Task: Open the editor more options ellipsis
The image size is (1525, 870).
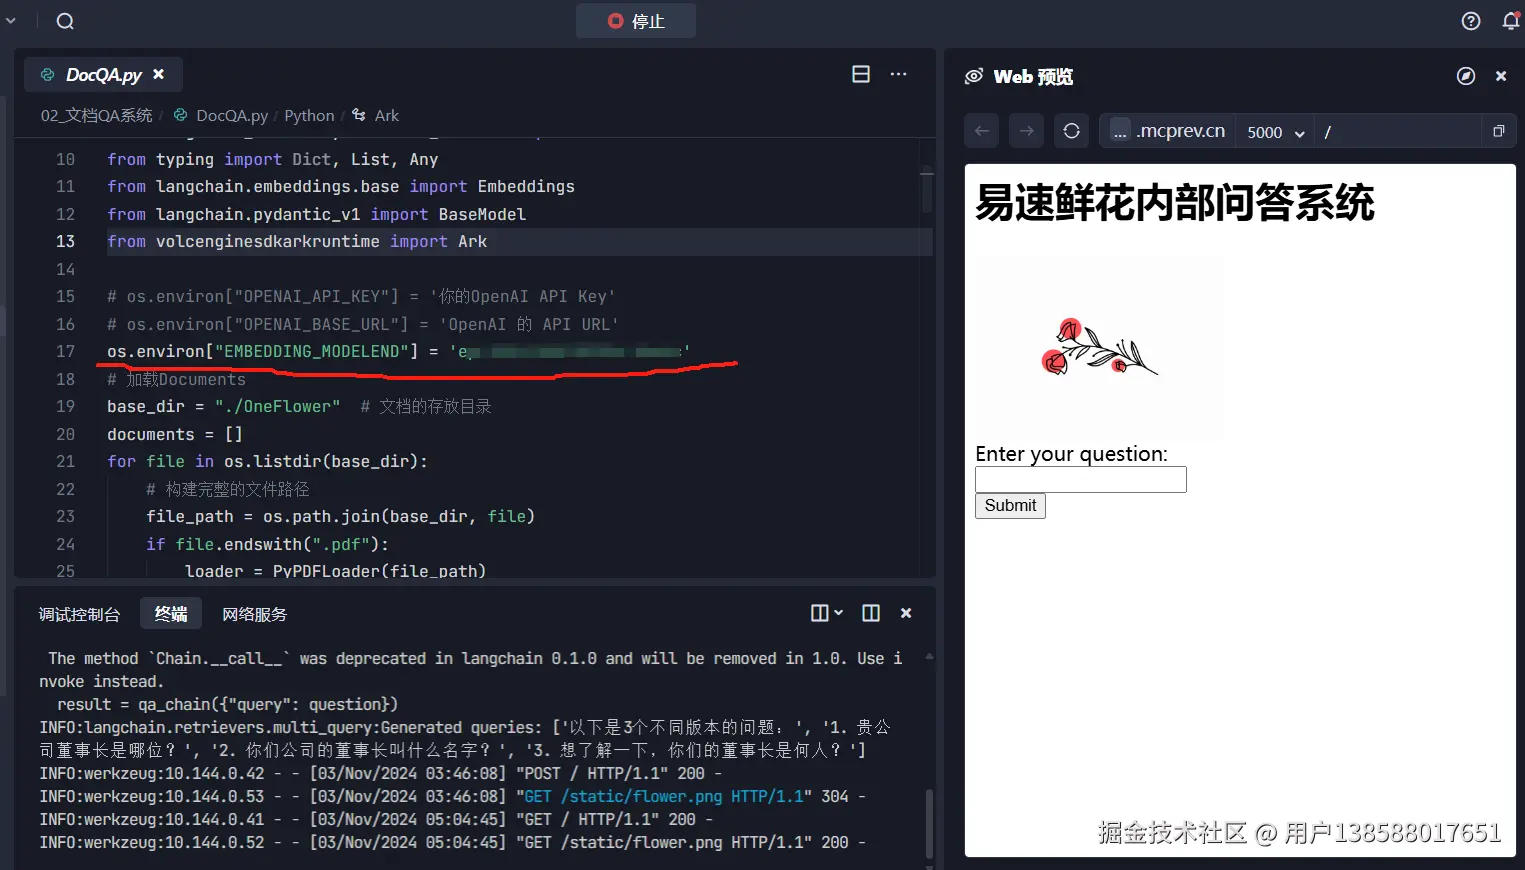Action: pos(899,74)
